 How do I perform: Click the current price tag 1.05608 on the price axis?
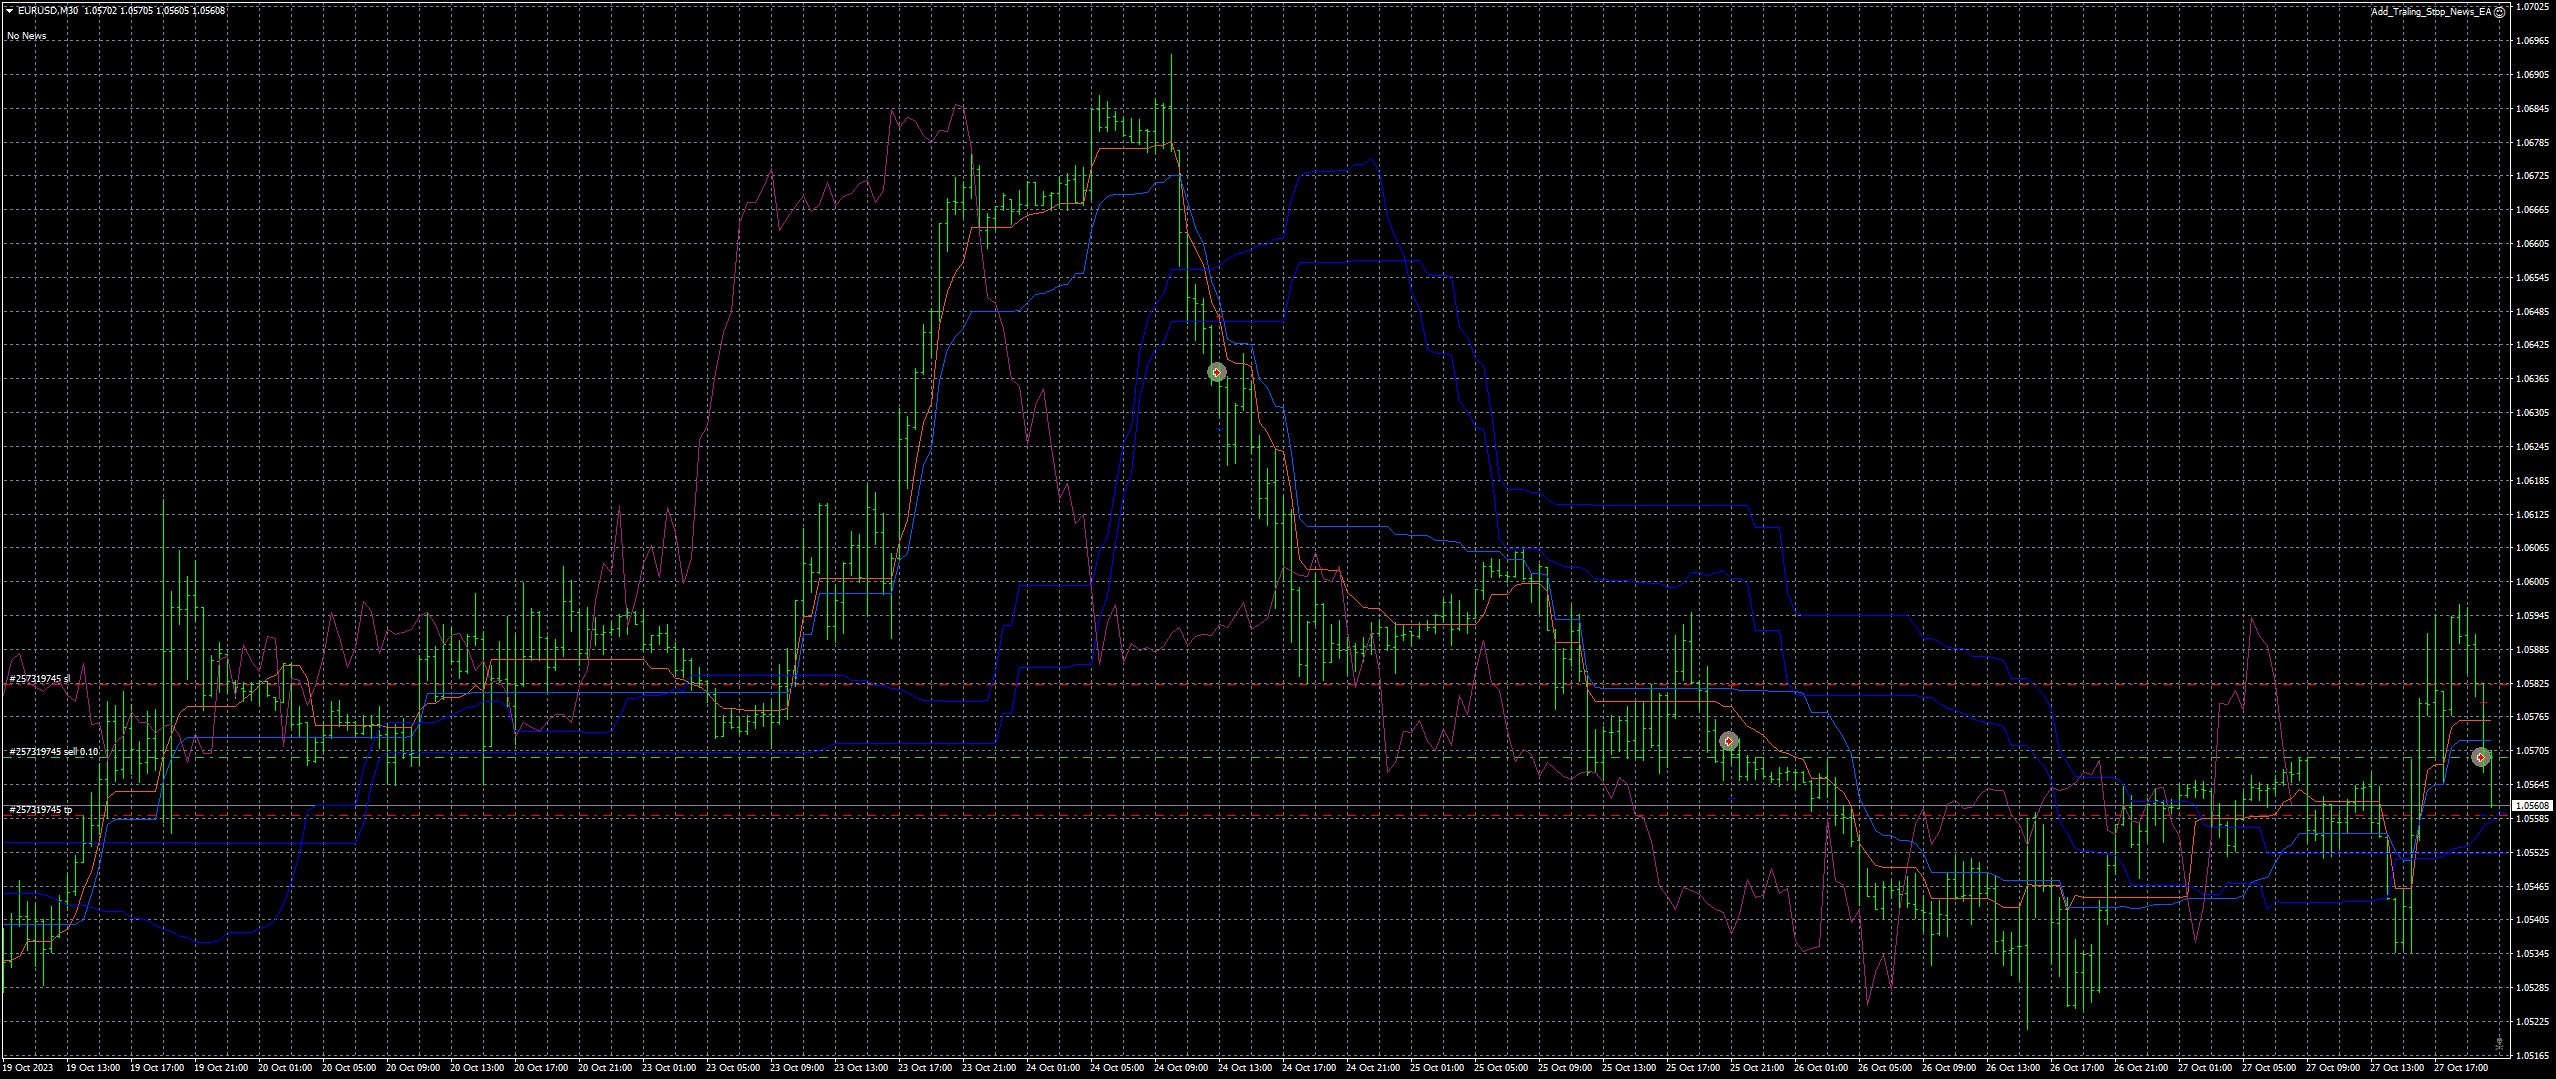pyautogui.click(x=2532, y=805)
